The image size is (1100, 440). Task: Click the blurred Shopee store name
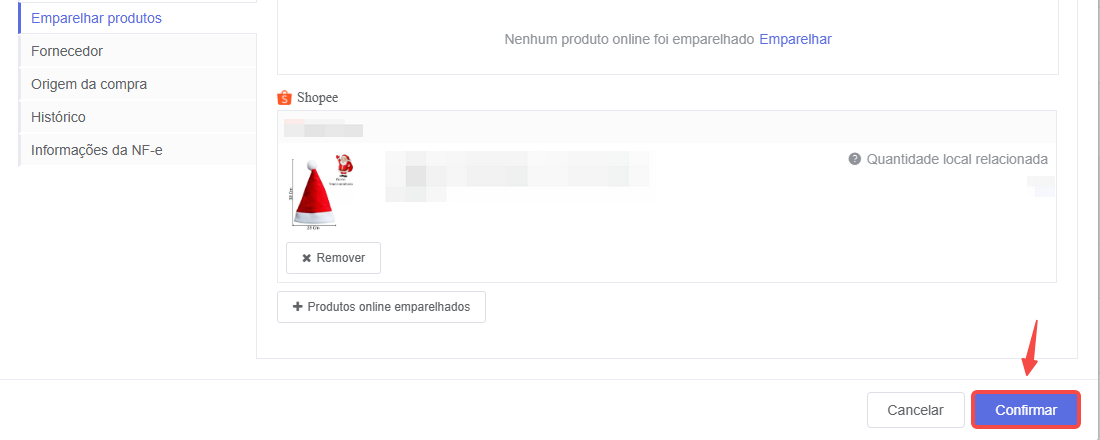tap(323, 127)
